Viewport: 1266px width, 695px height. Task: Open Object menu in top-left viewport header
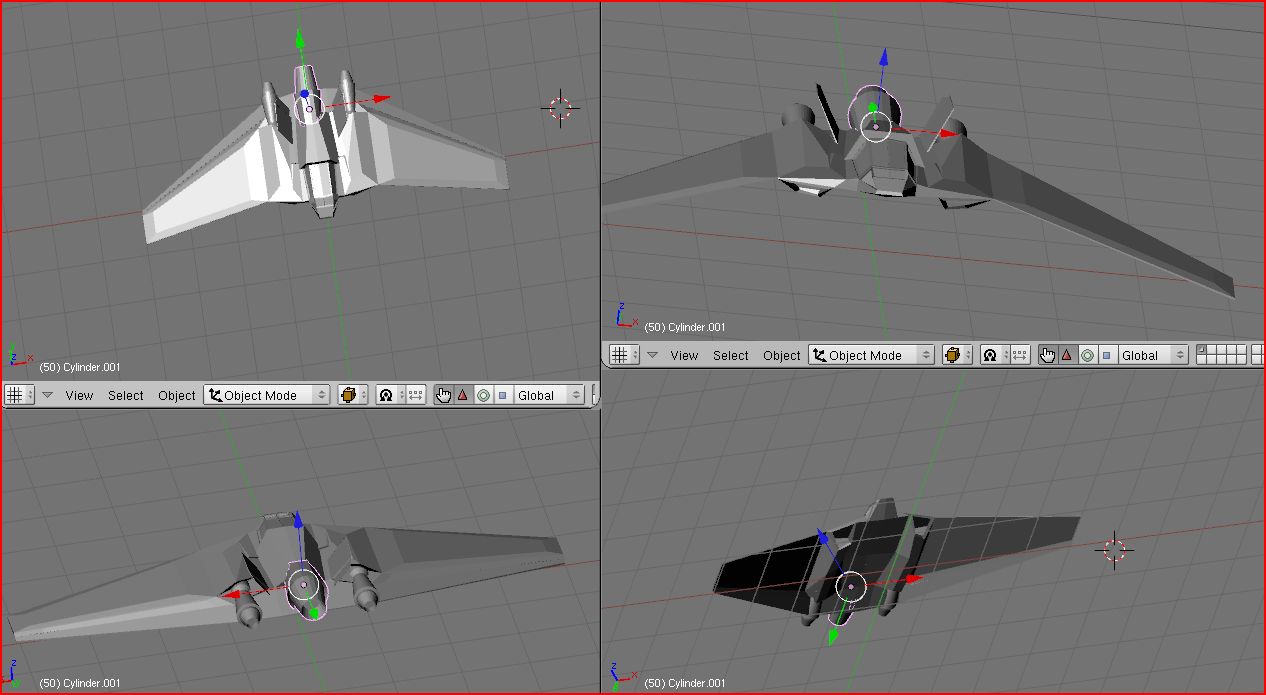coord(177,395)
